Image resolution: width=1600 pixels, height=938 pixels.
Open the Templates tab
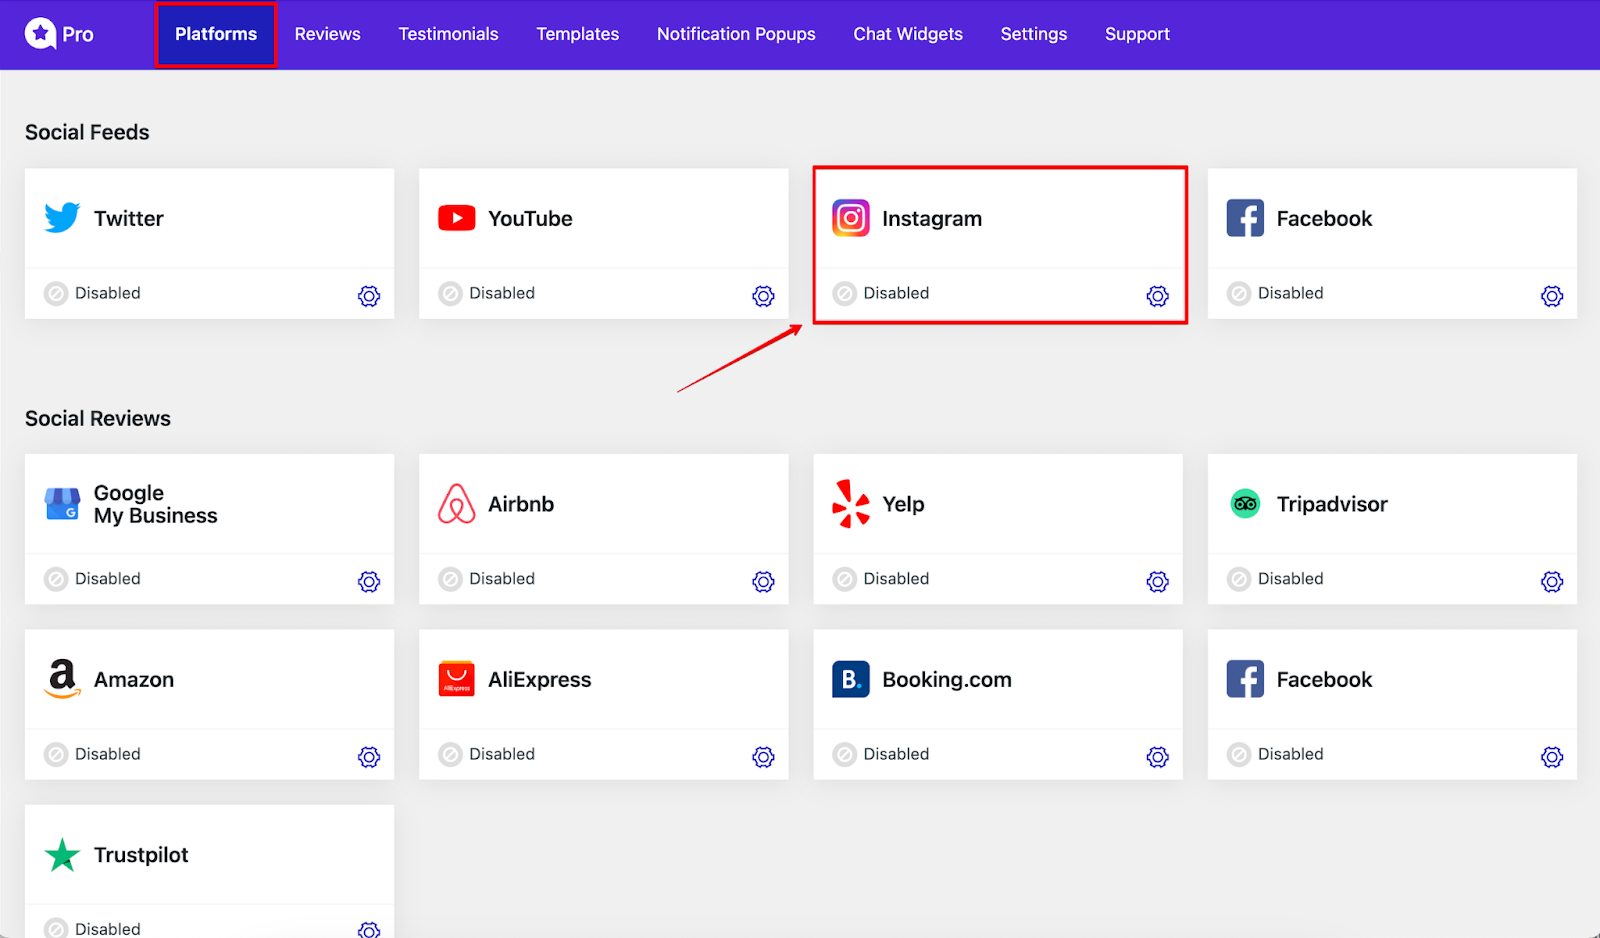click(577, 34)
